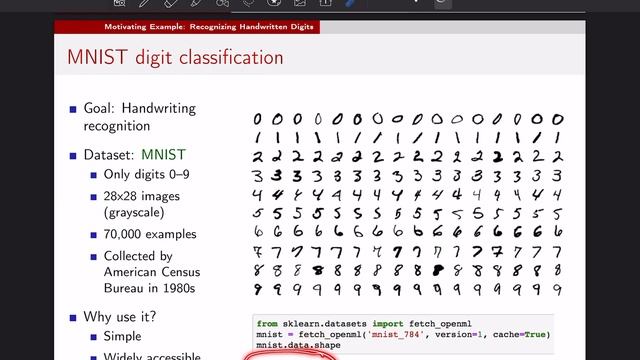Select the eraser tool in top toolbar
Screen dimensions: 640x360
[171, 3]
